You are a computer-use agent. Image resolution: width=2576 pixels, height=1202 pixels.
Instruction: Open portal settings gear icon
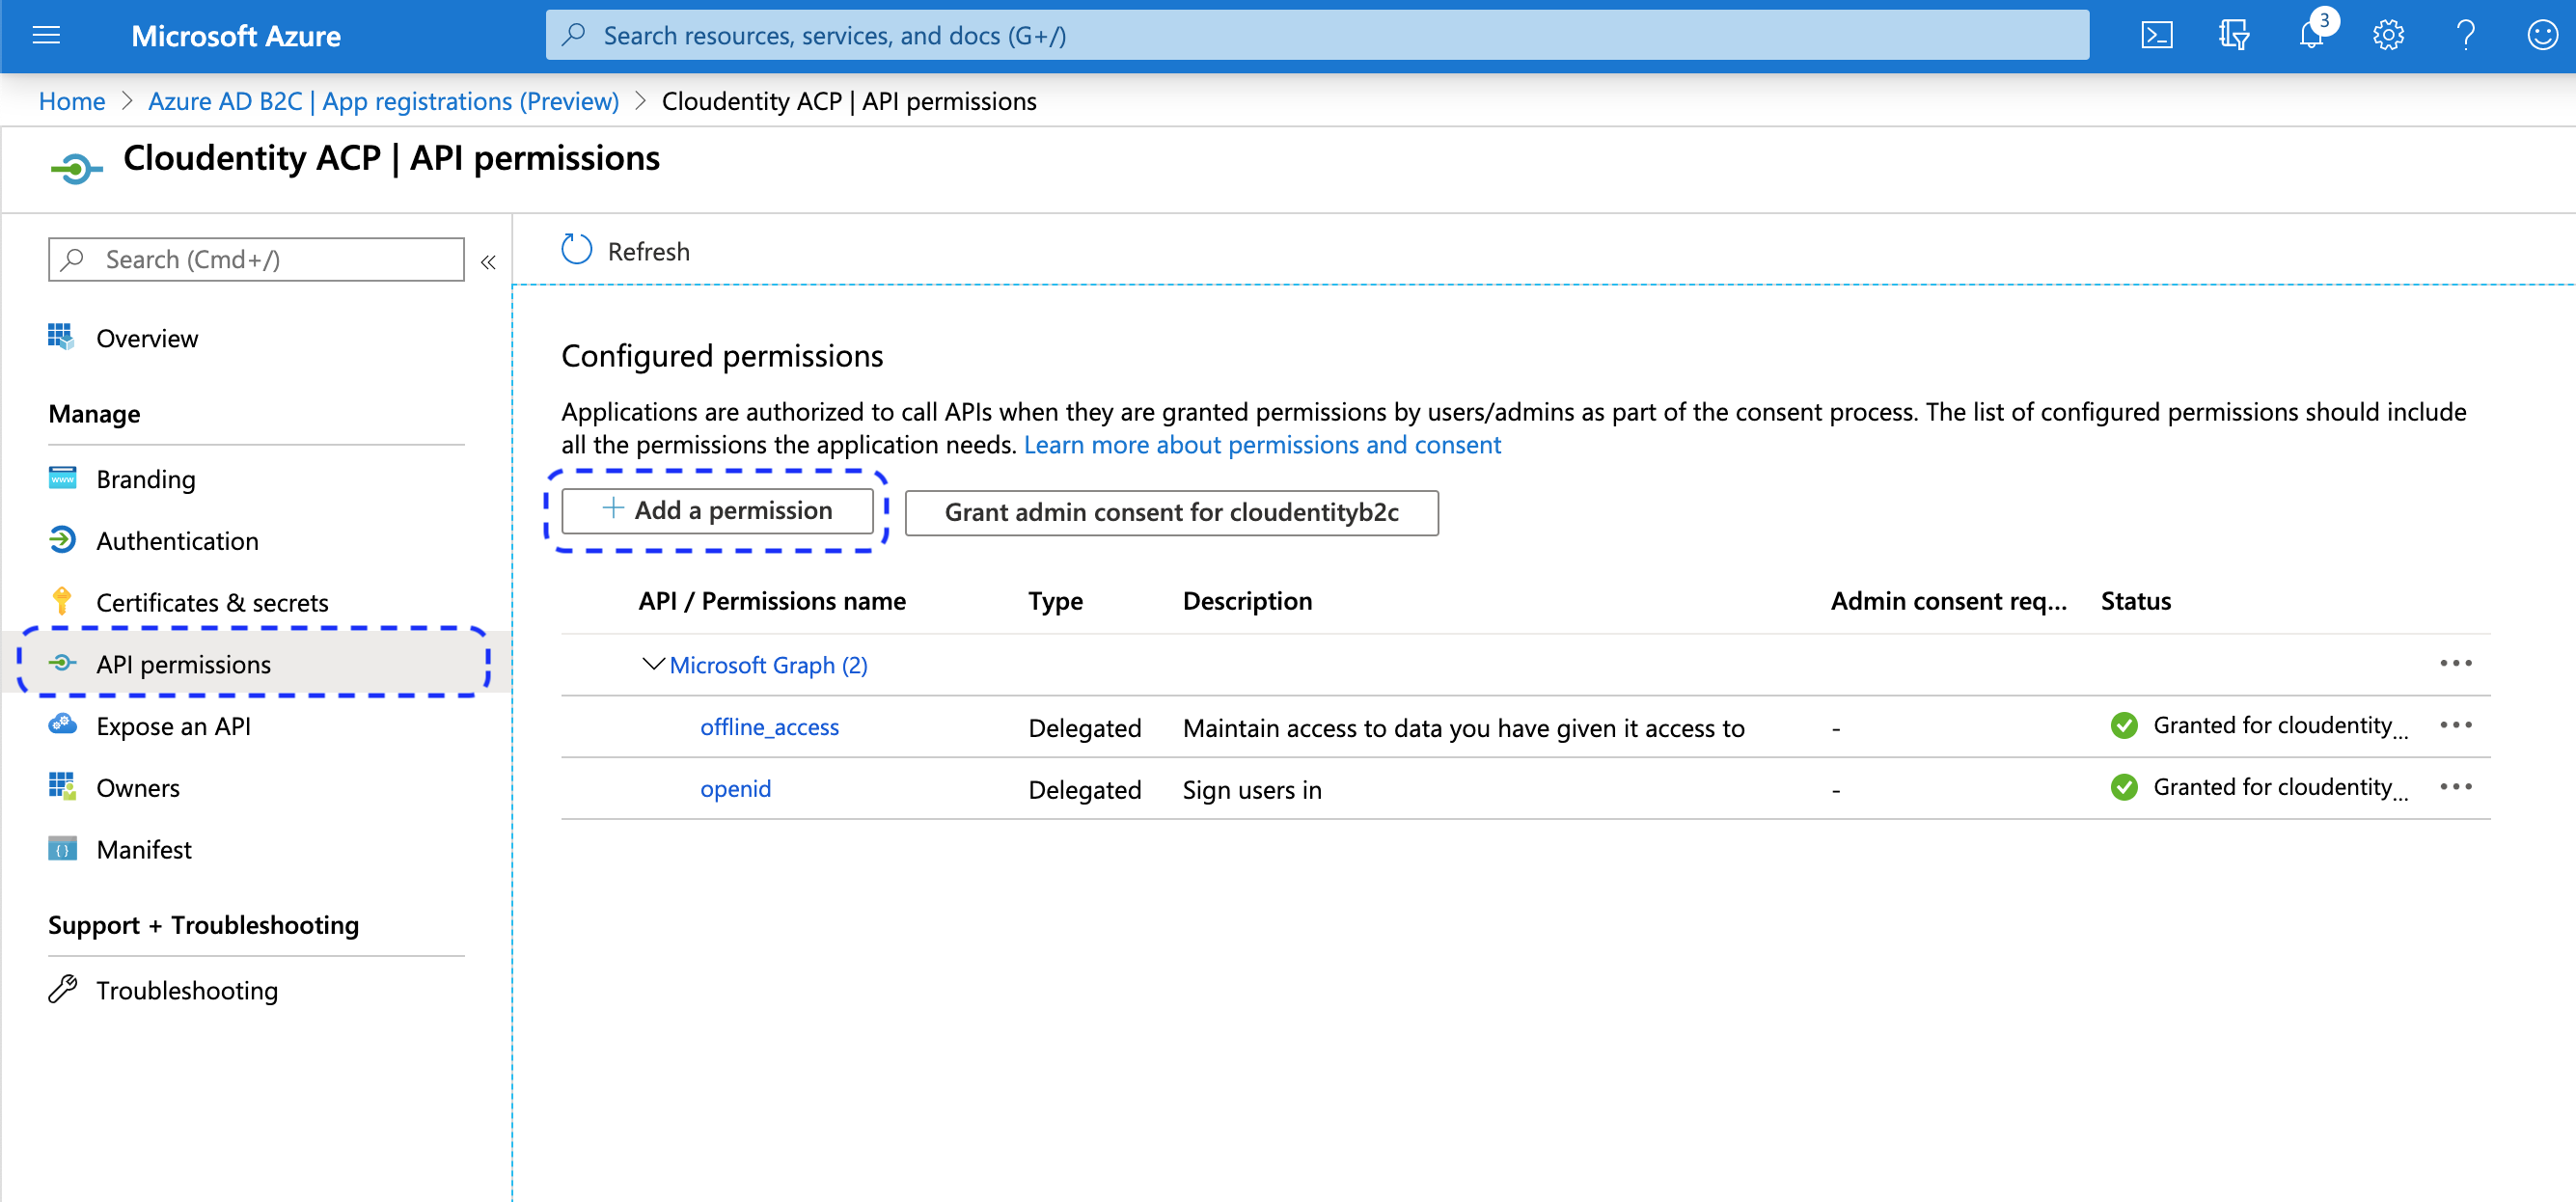click(2388, 36)
